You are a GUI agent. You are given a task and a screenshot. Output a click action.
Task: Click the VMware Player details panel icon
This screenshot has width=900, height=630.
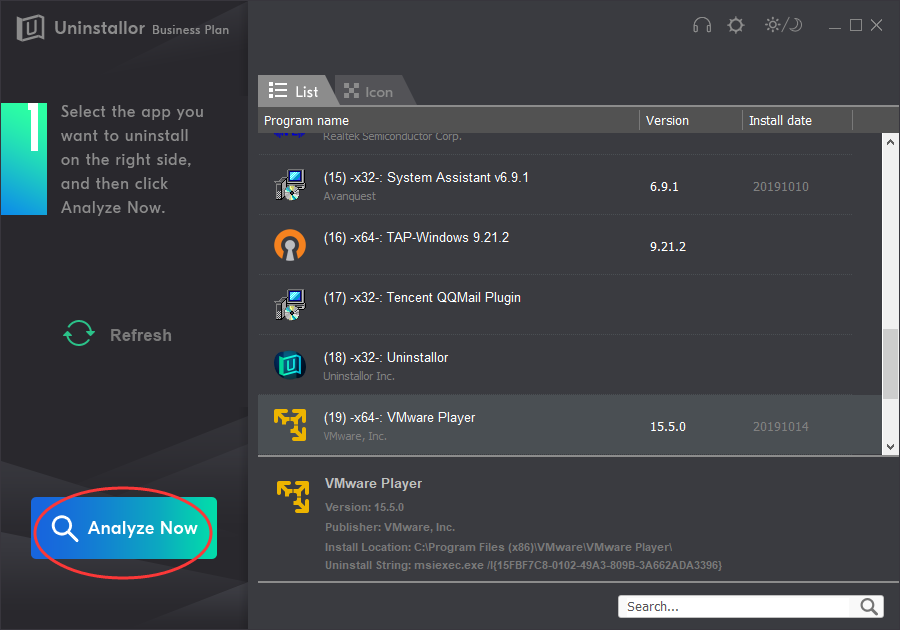click(x=293, y=497)
